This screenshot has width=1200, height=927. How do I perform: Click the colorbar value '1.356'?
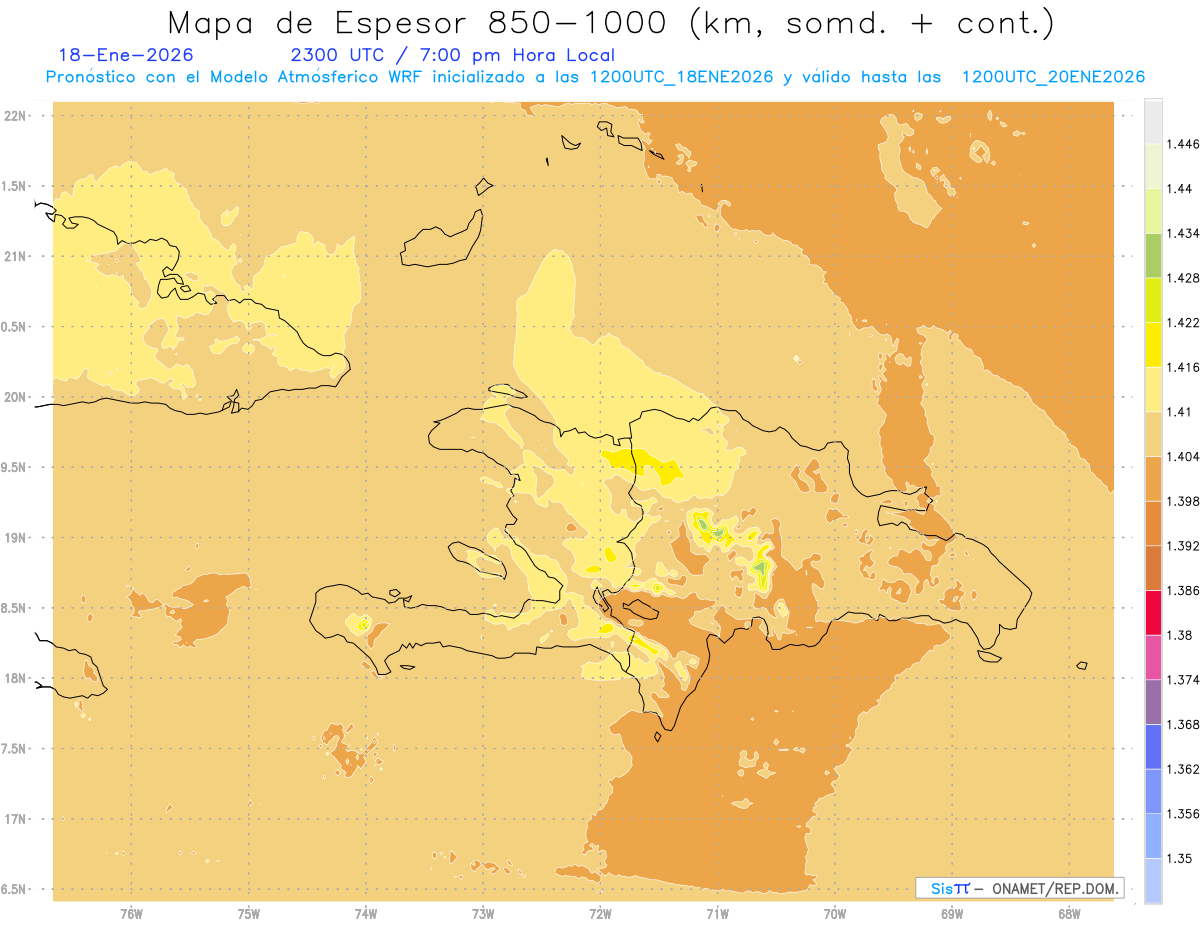[1182, 814]
